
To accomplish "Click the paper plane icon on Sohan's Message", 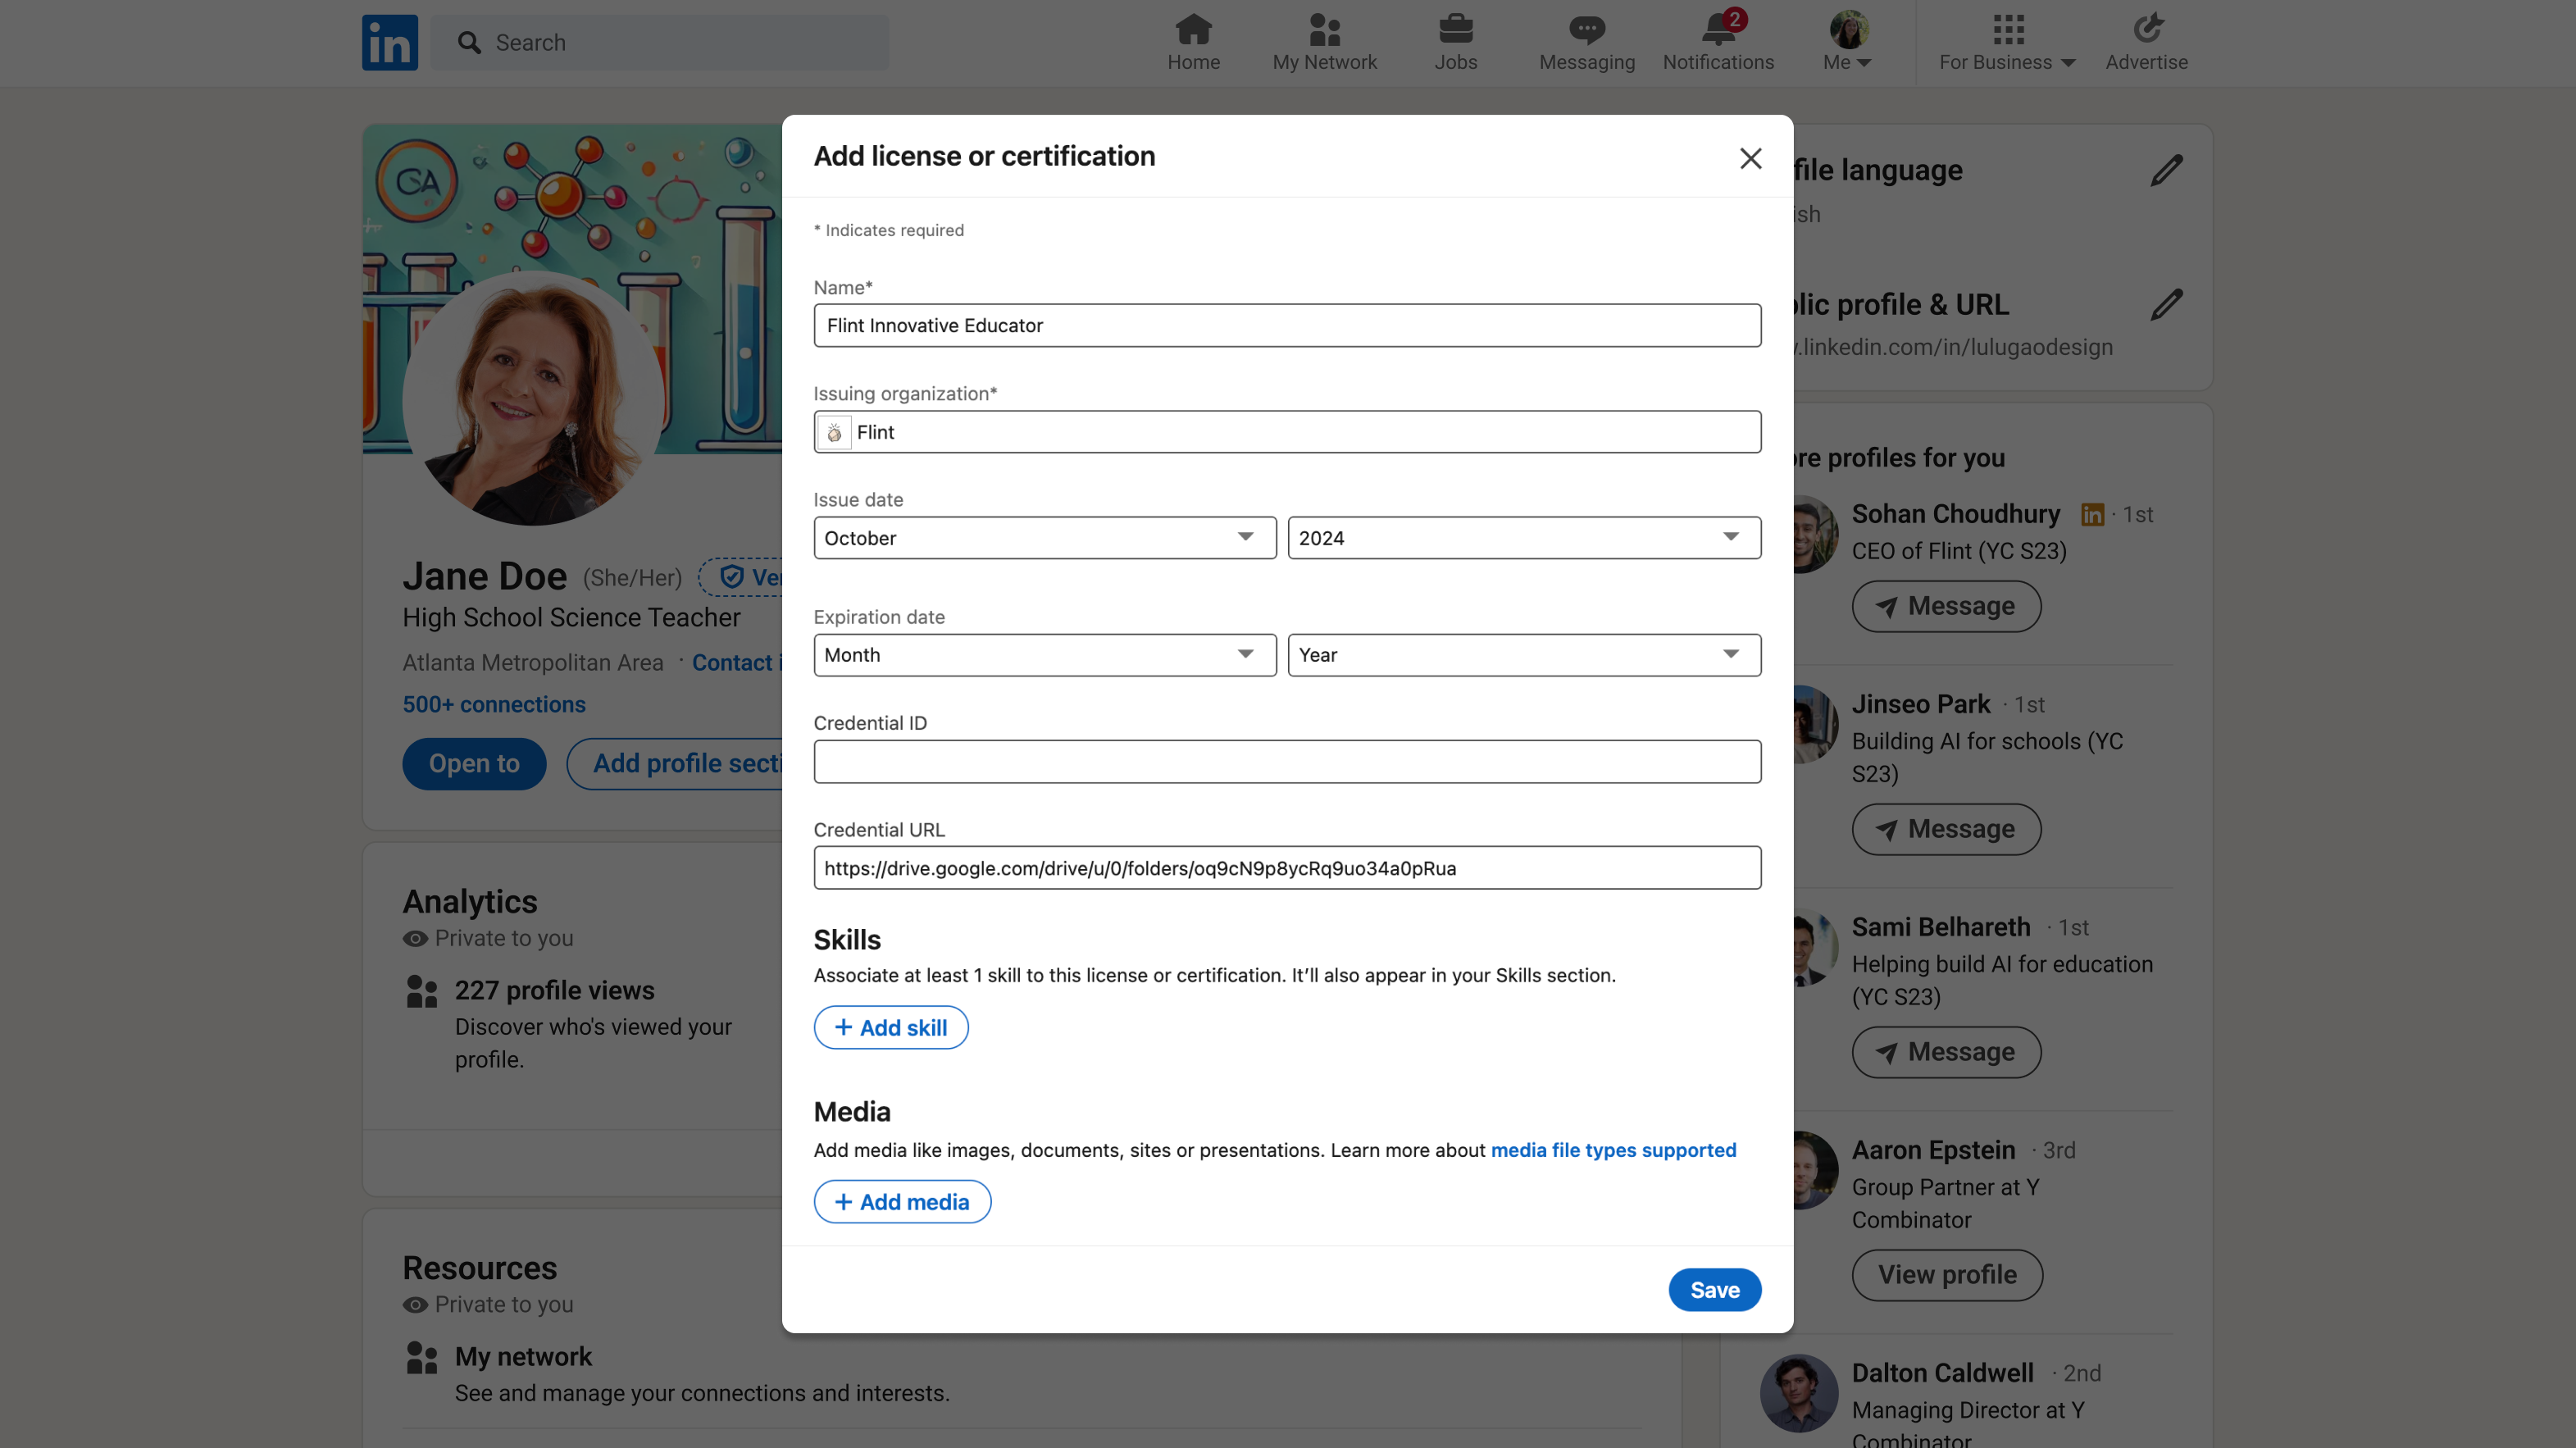I will pos(1886,607).
